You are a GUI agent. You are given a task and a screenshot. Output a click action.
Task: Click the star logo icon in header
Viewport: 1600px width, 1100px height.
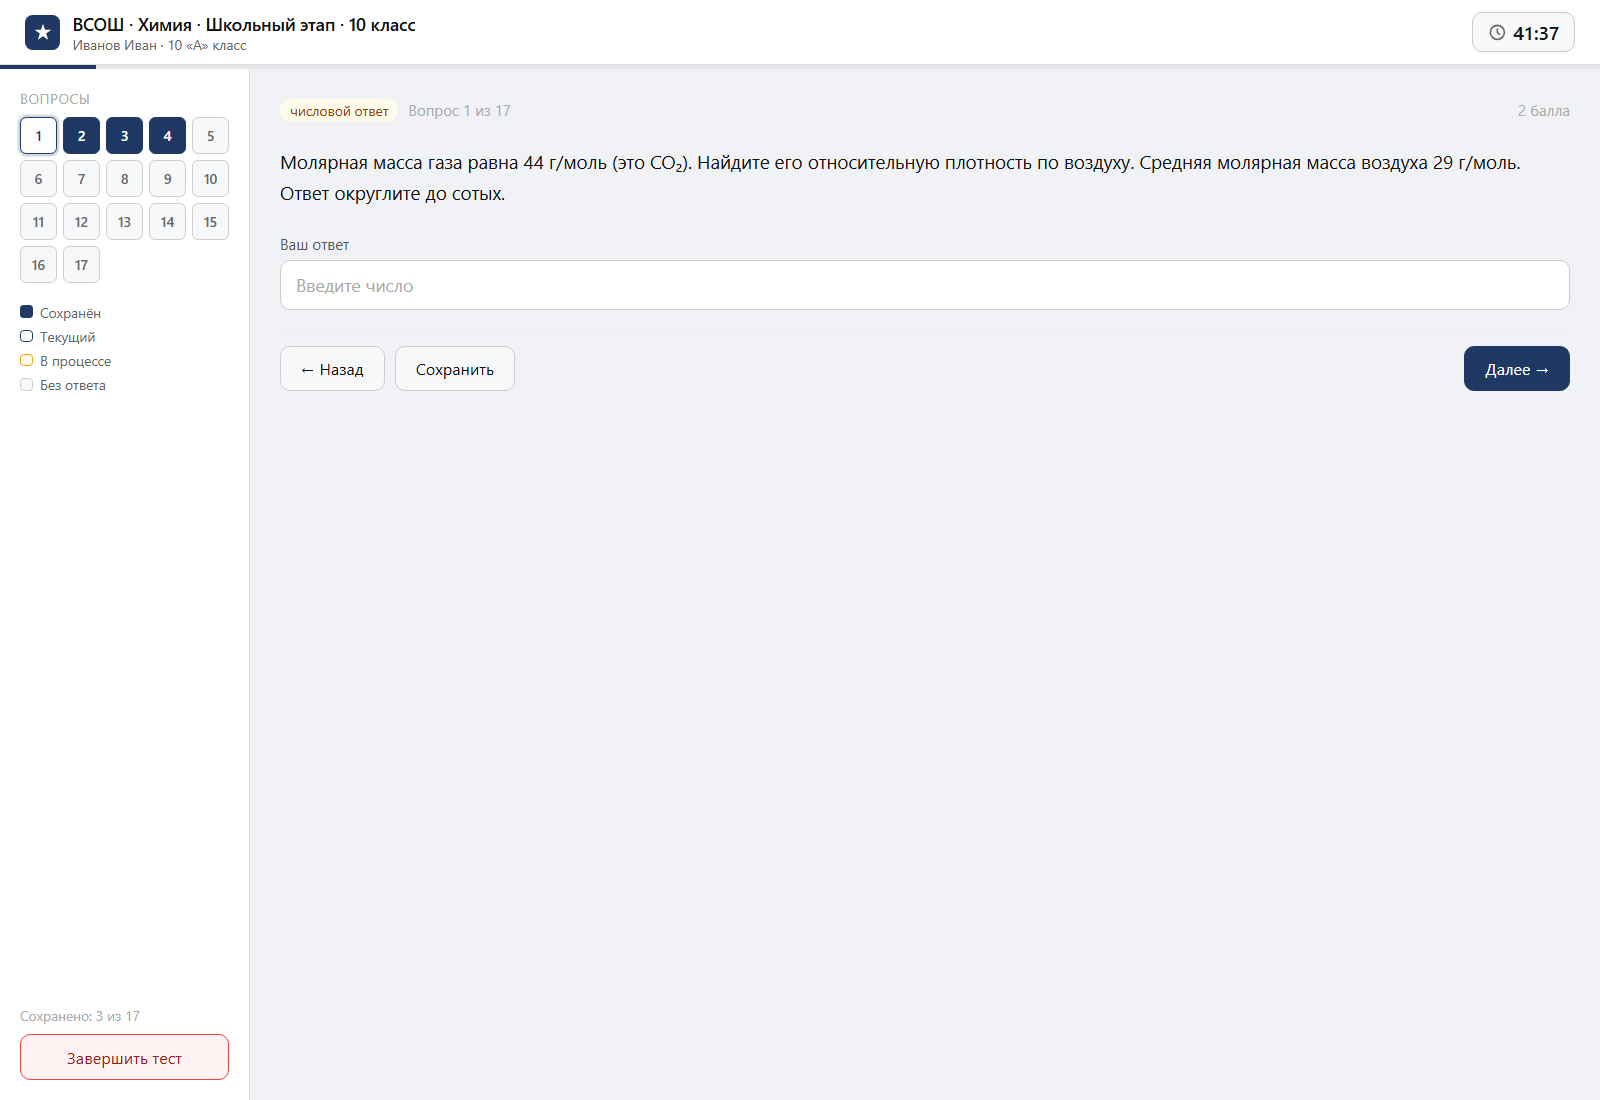point(42,33)
